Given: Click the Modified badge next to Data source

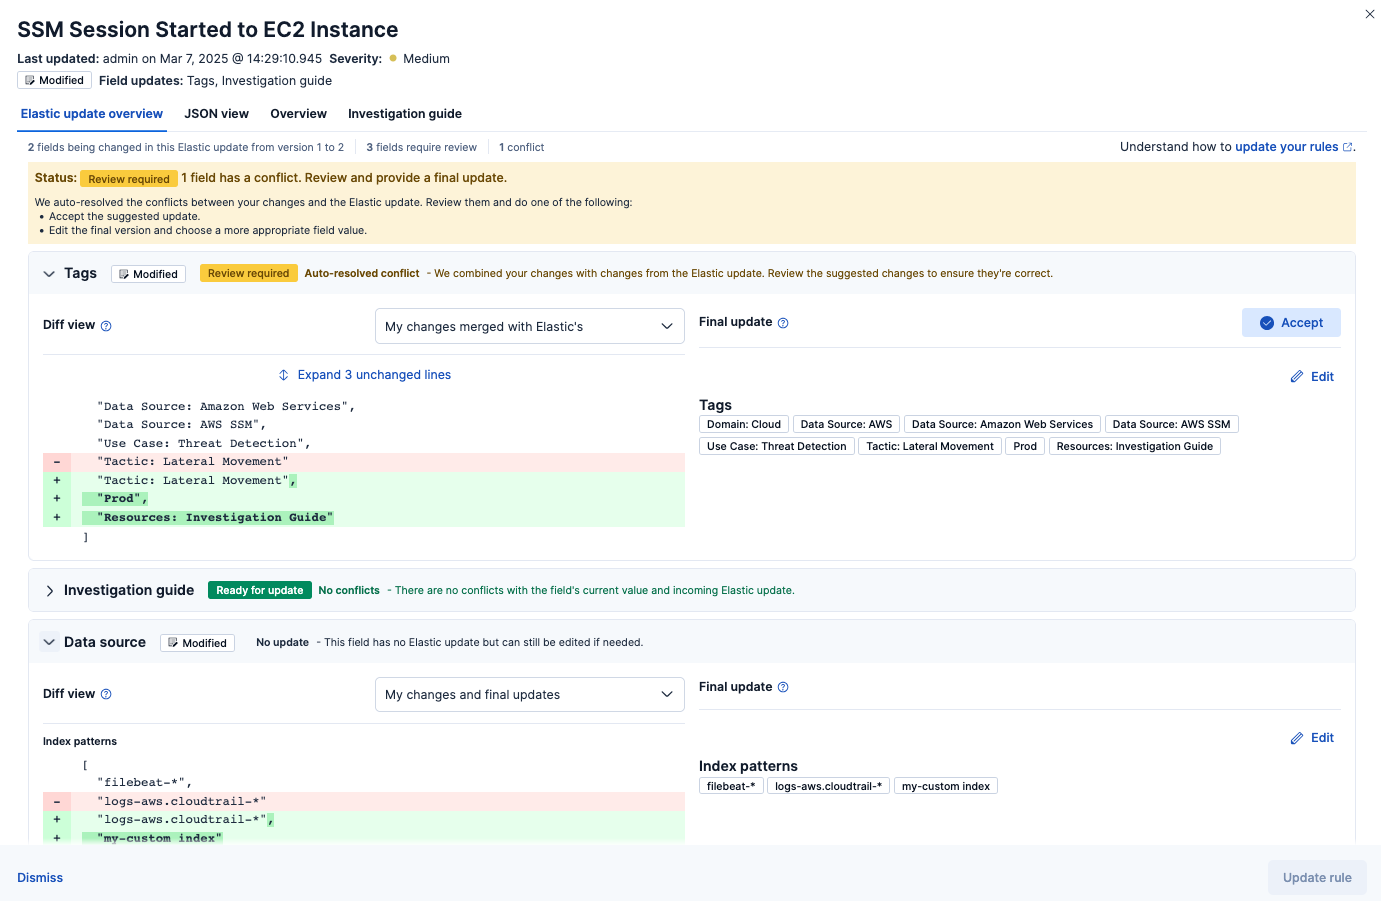Looking at the screenshot, I should pos(197,643).
